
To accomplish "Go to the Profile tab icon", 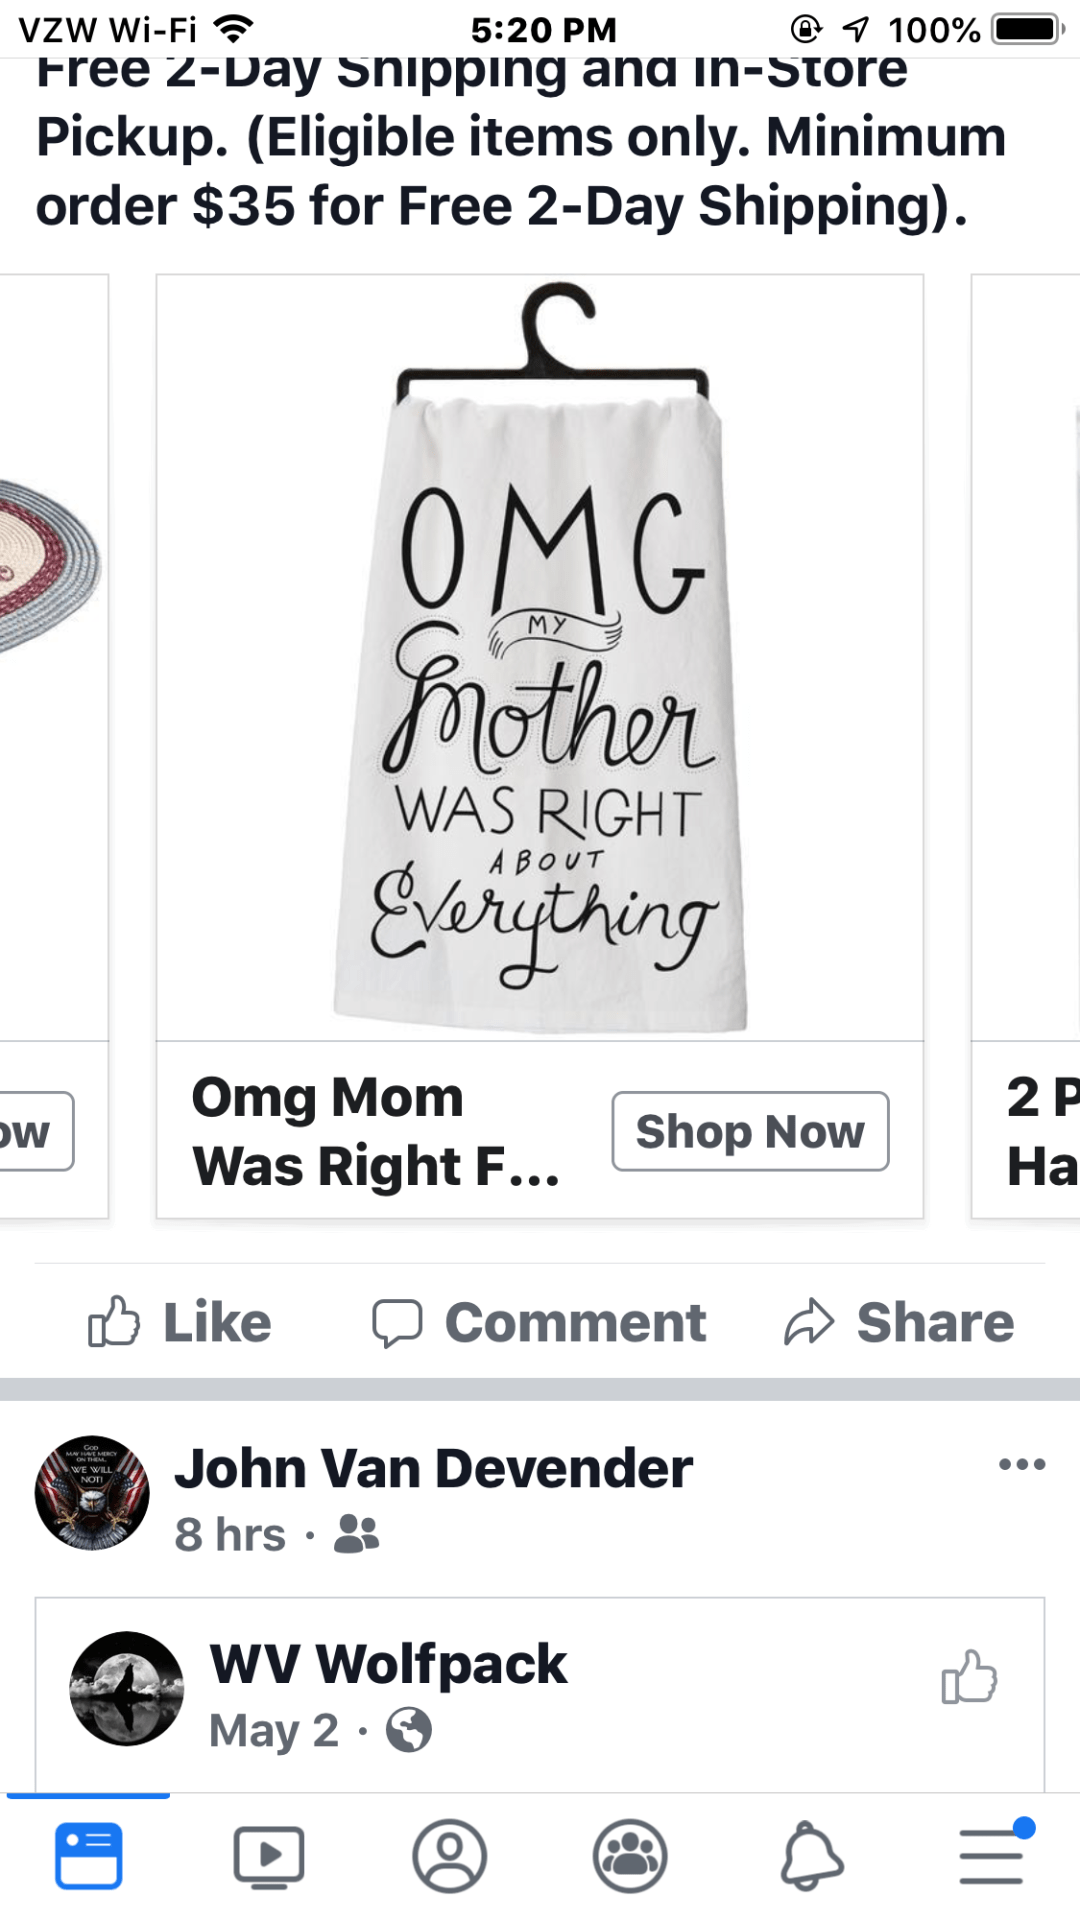I will click(450, 1856).
